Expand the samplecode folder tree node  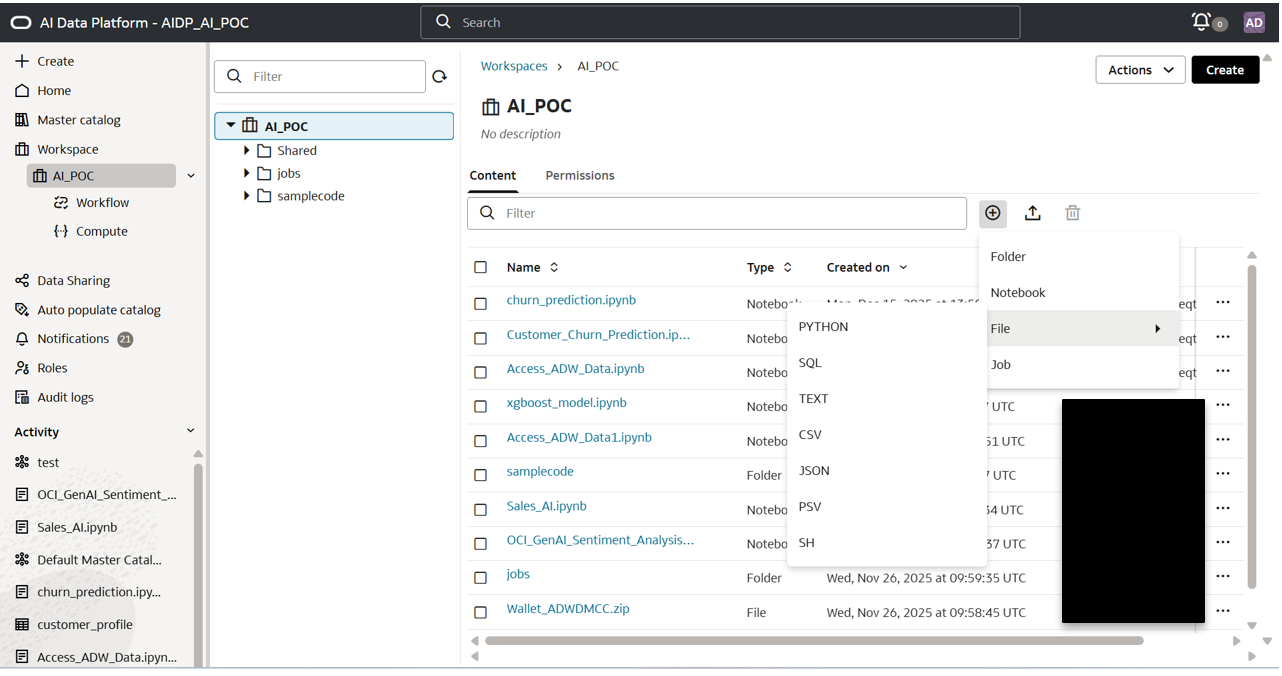coord(247,196)
